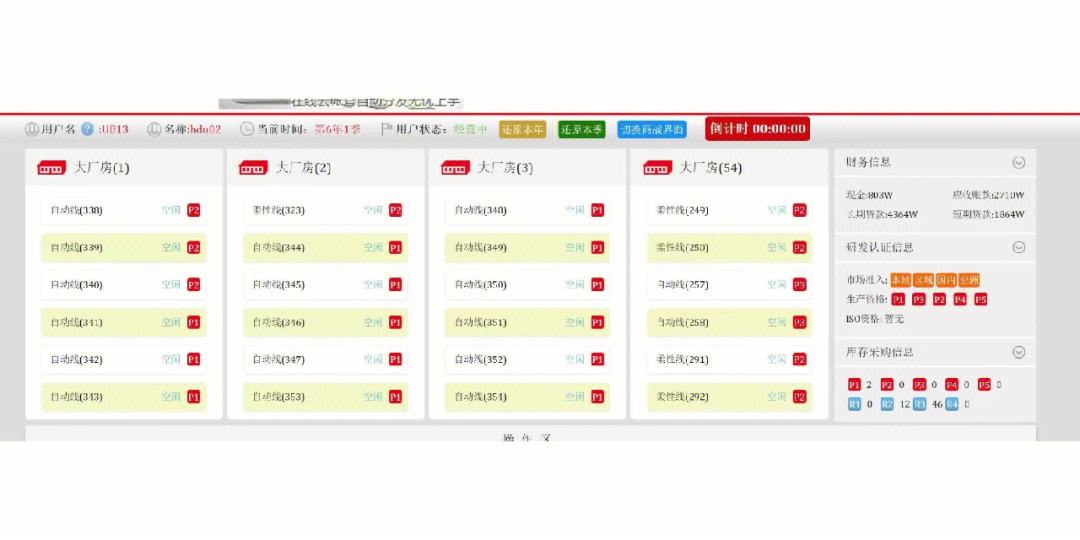Open the 大厂房(1) header title

click(101, 168)
